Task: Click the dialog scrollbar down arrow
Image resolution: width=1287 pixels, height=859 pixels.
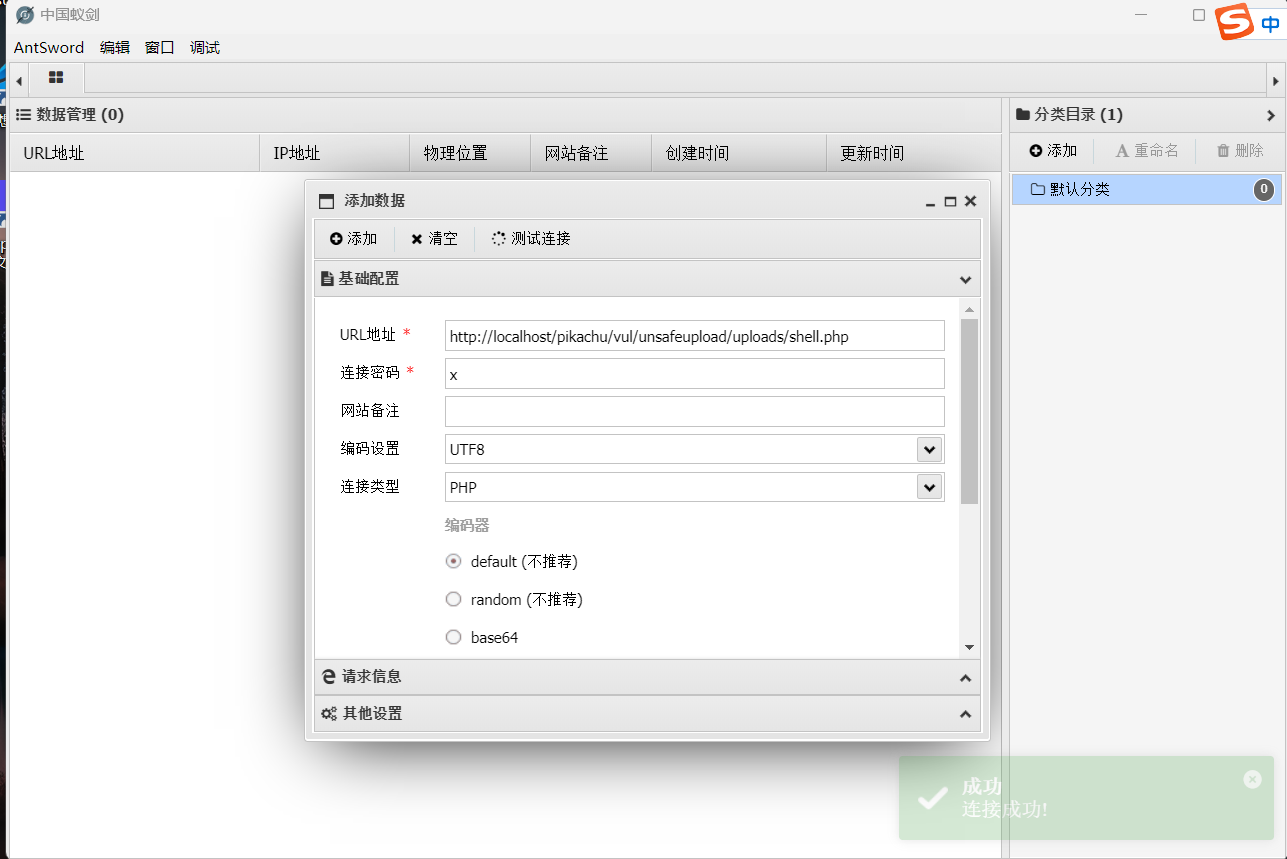Action: coord(969,647)
